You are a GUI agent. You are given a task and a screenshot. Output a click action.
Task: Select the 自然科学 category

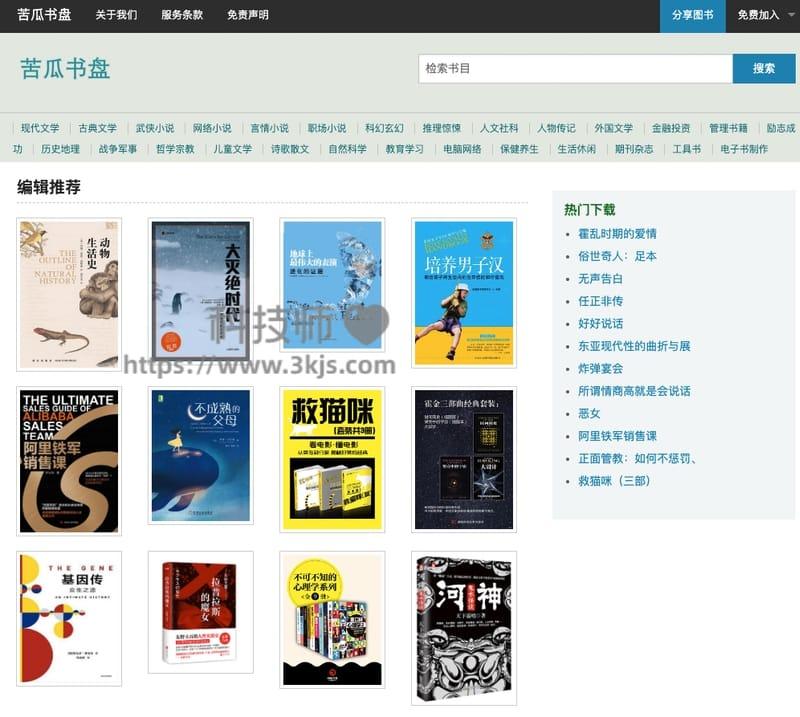pos(347,149)
